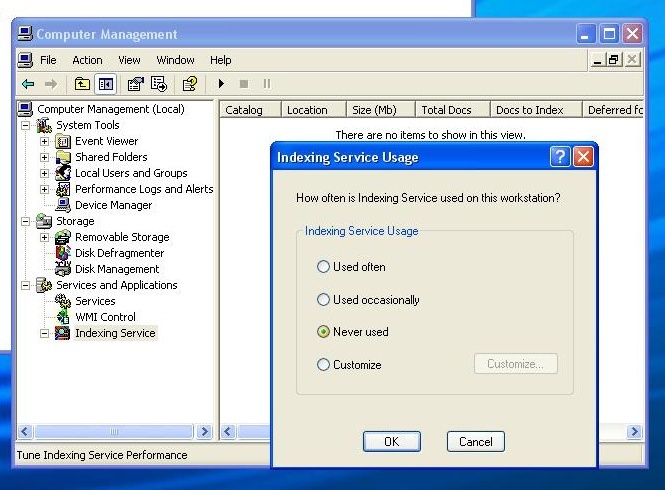Expand Local Users and Groups node
Image resolution: width=665 pixels, height=490 pixels.
[45, 174]
